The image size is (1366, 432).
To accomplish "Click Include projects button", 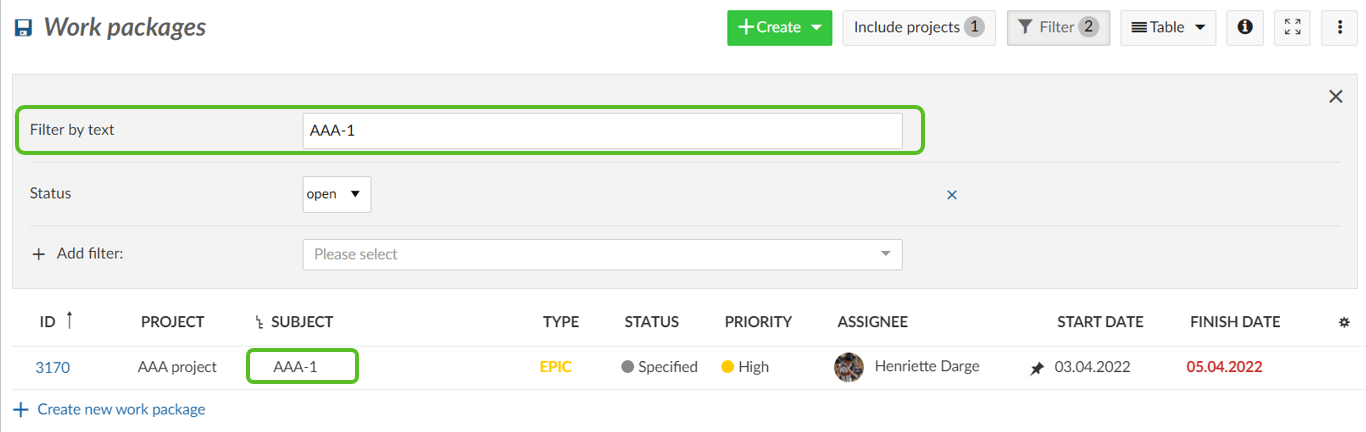I will [x=918, y=27].
